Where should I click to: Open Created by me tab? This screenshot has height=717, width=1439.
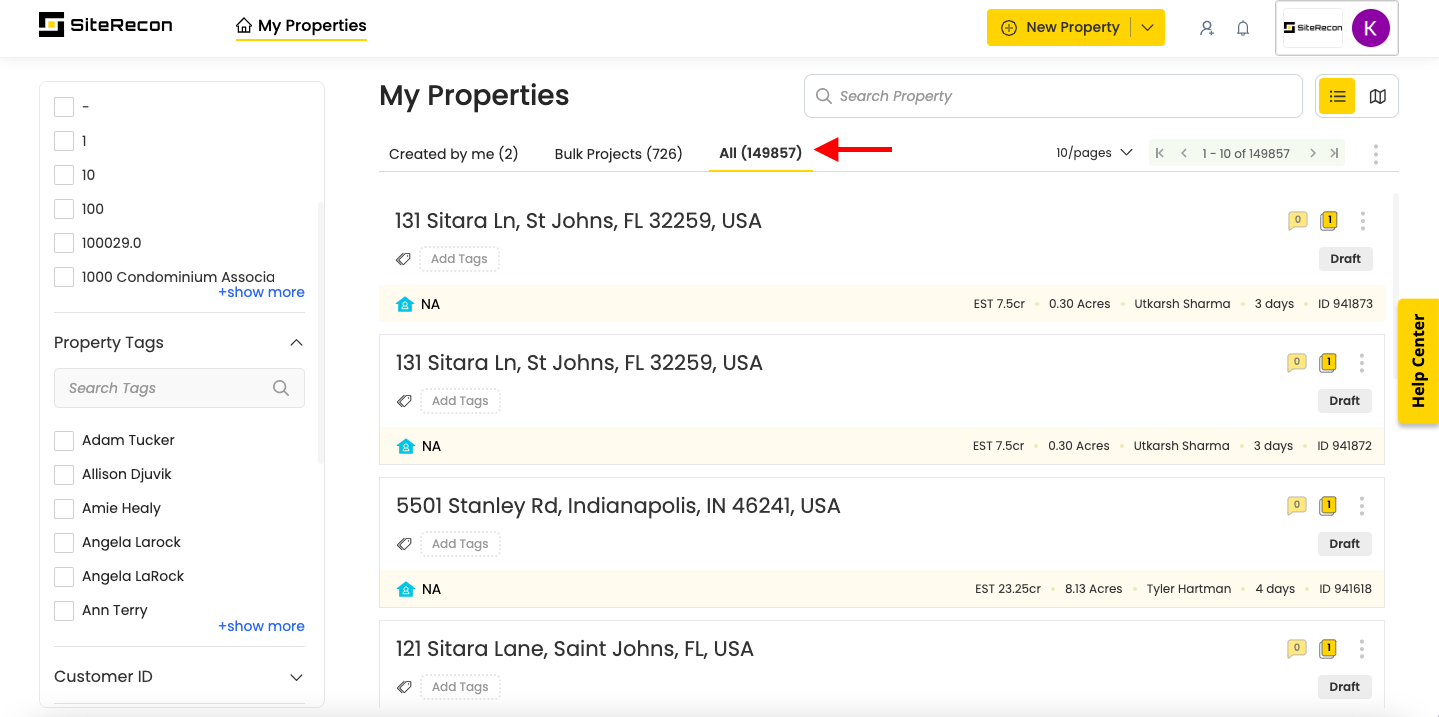453,154
